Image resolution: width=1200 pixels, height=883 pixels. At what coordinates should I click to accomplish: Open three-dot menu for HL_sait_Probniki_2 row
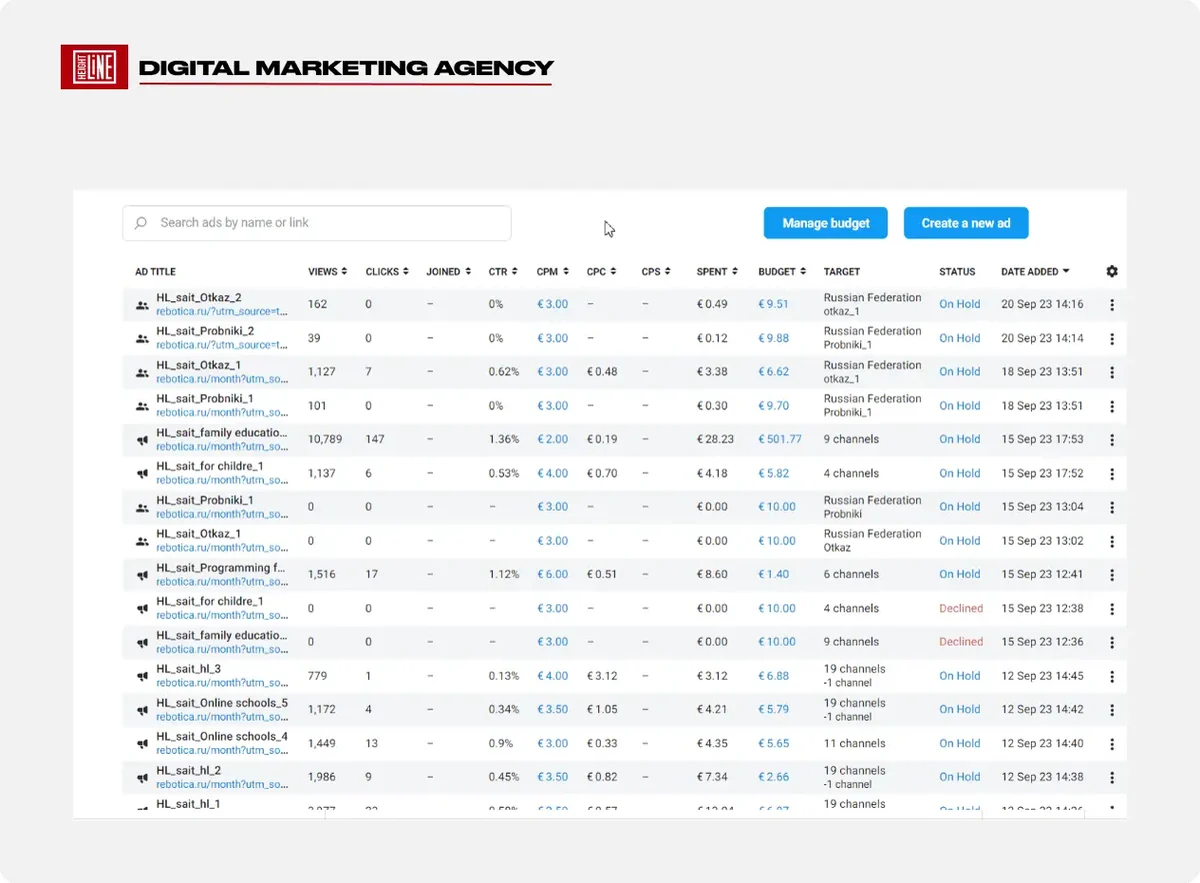point(1112,339)
